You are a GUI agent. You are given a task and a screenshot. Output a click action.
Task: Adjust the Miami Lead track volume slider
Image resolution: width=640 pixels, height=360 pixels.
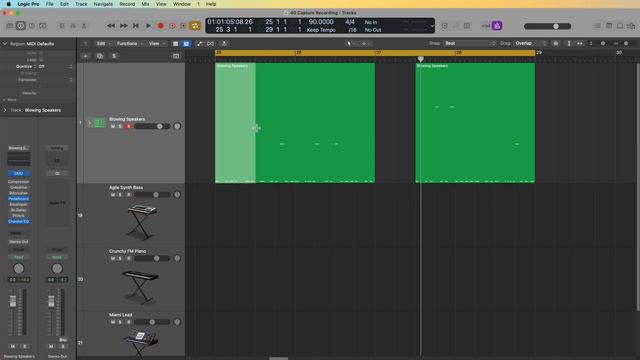152,322
